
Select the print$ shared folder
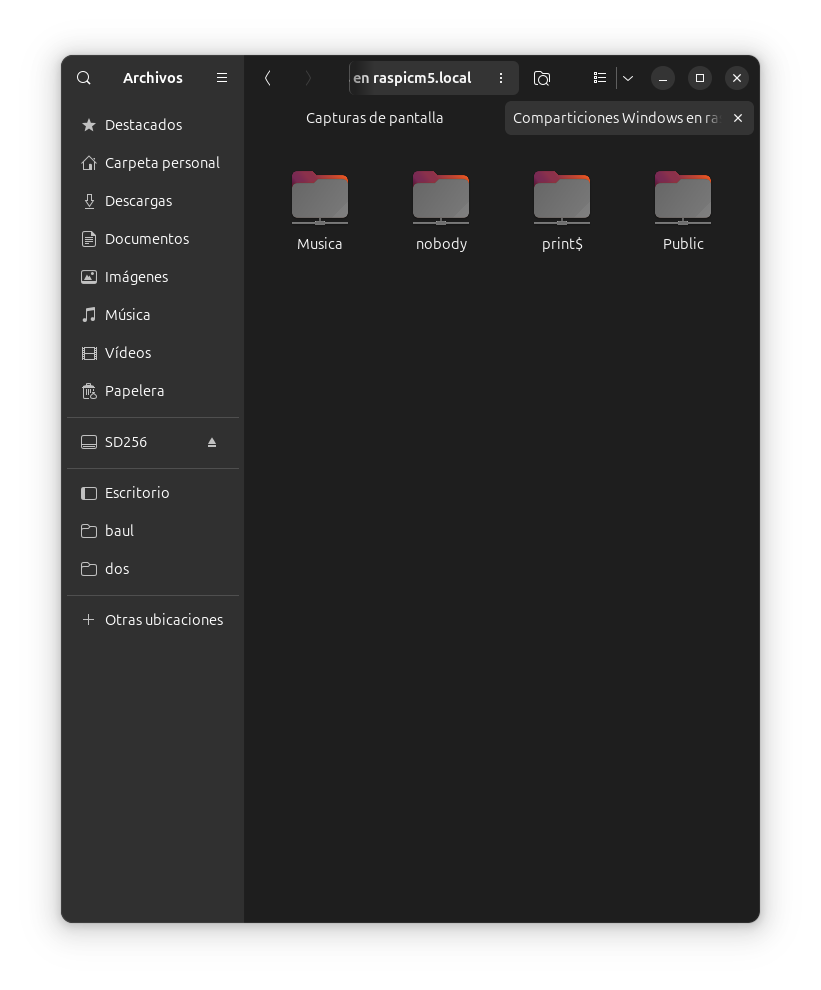pos(562,198)
